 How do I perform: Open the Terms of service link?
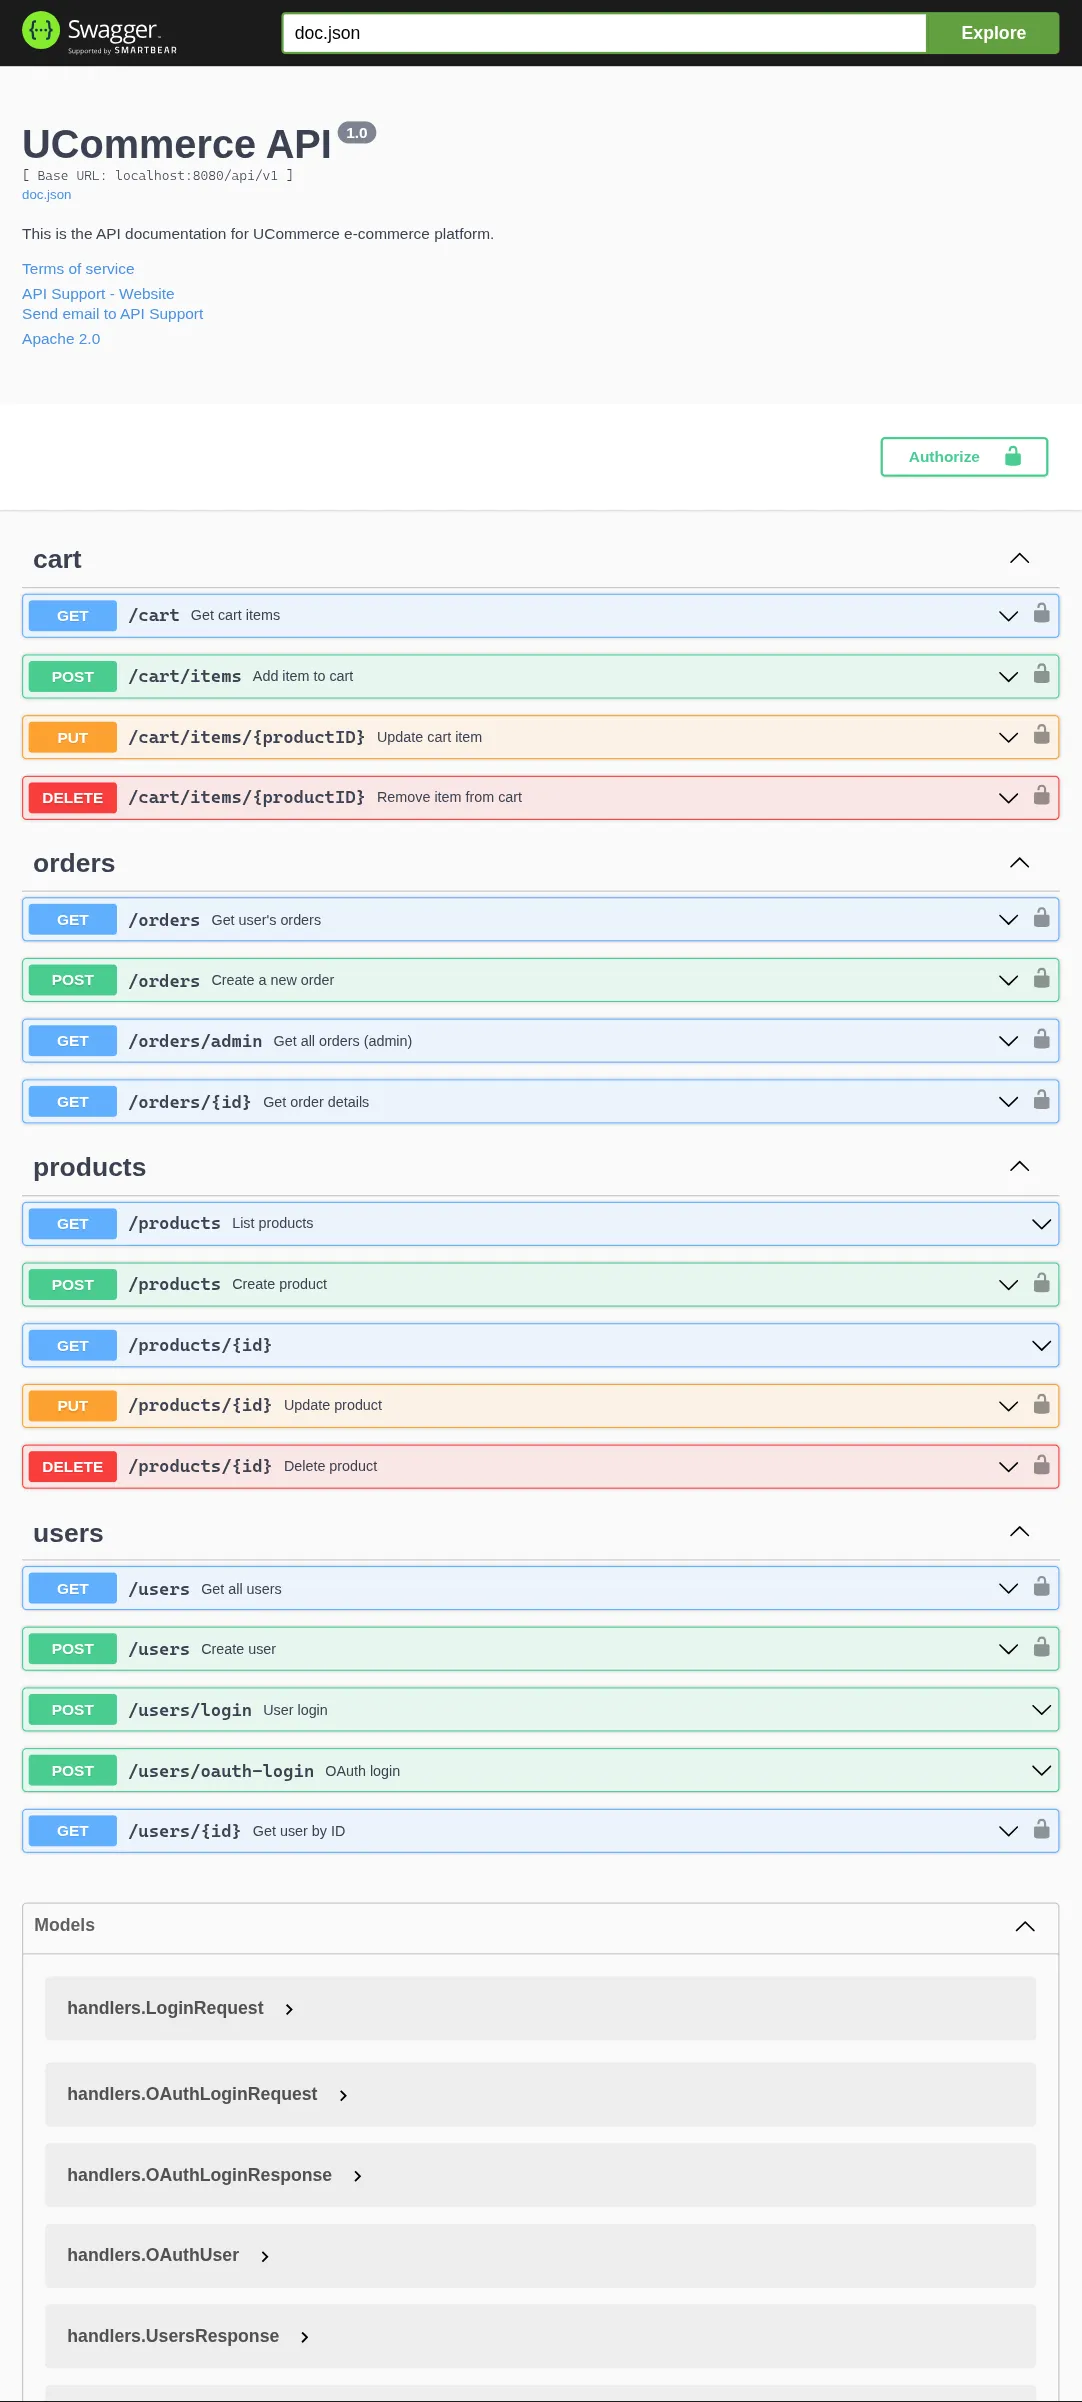tap(78, 269)
